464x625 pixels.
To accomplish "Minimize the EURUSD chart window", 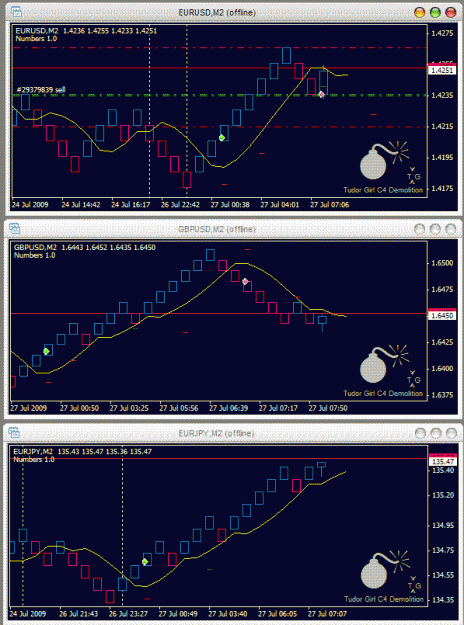I will pyautogui.click(x=420, y=12).
